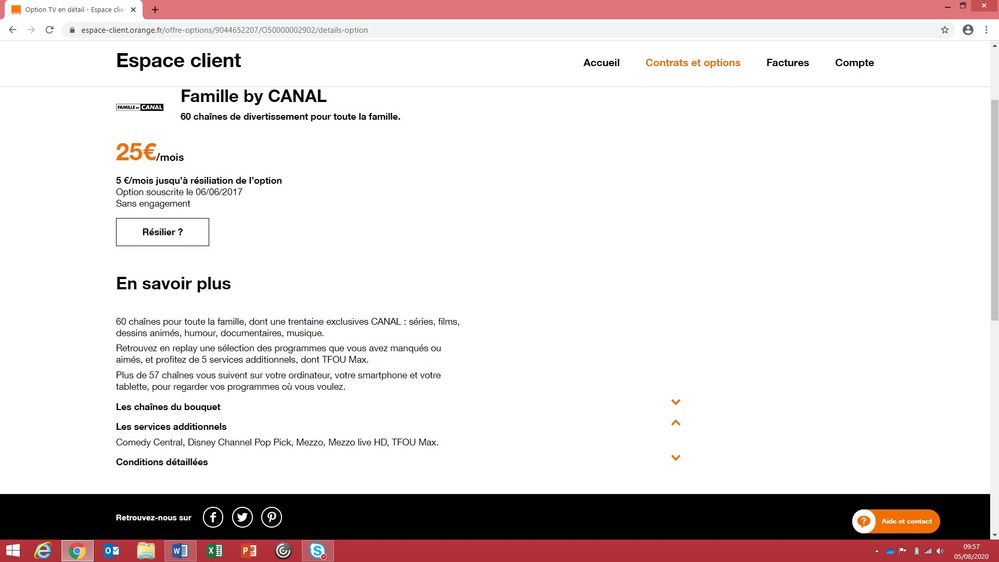Click the text Sans engagement
This screenshot has width=999, height=562.
coord(153,203)
